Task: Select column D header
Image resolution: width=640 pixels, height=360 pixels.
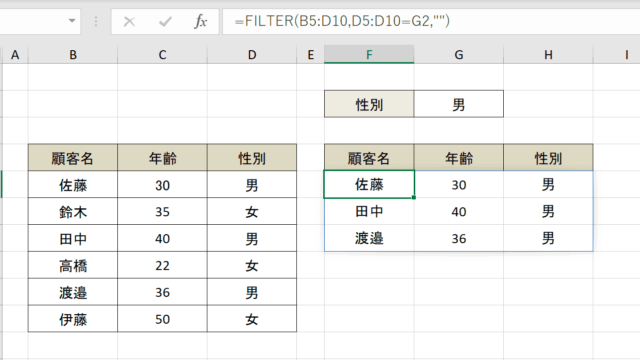Action: point(252,55)
